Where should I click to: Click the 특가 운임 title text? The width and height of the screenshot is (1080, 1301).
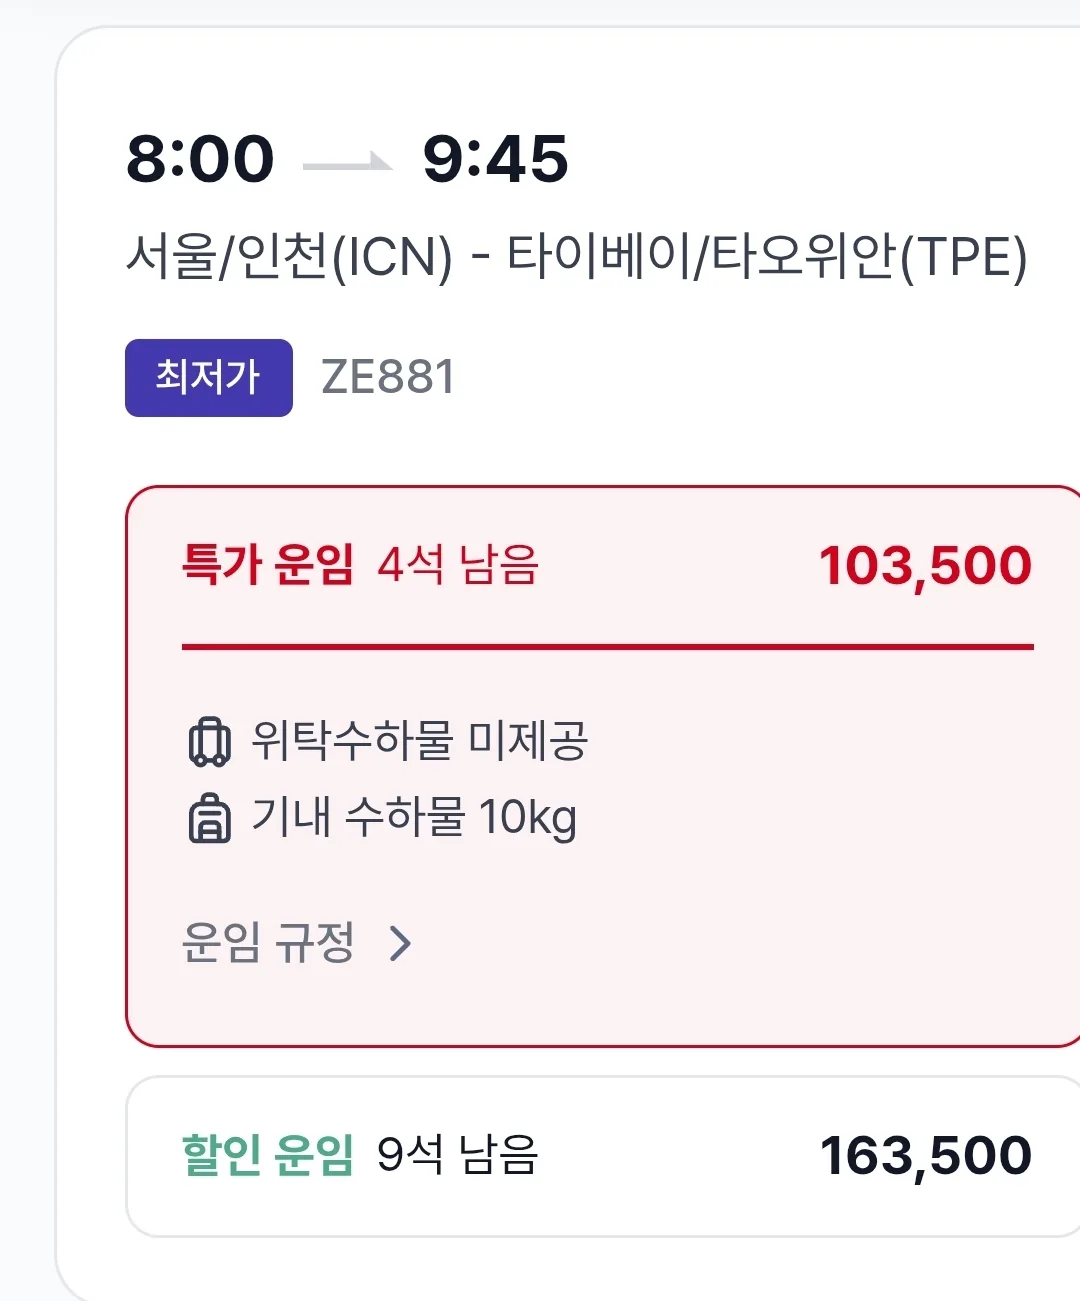pos(268,565)
